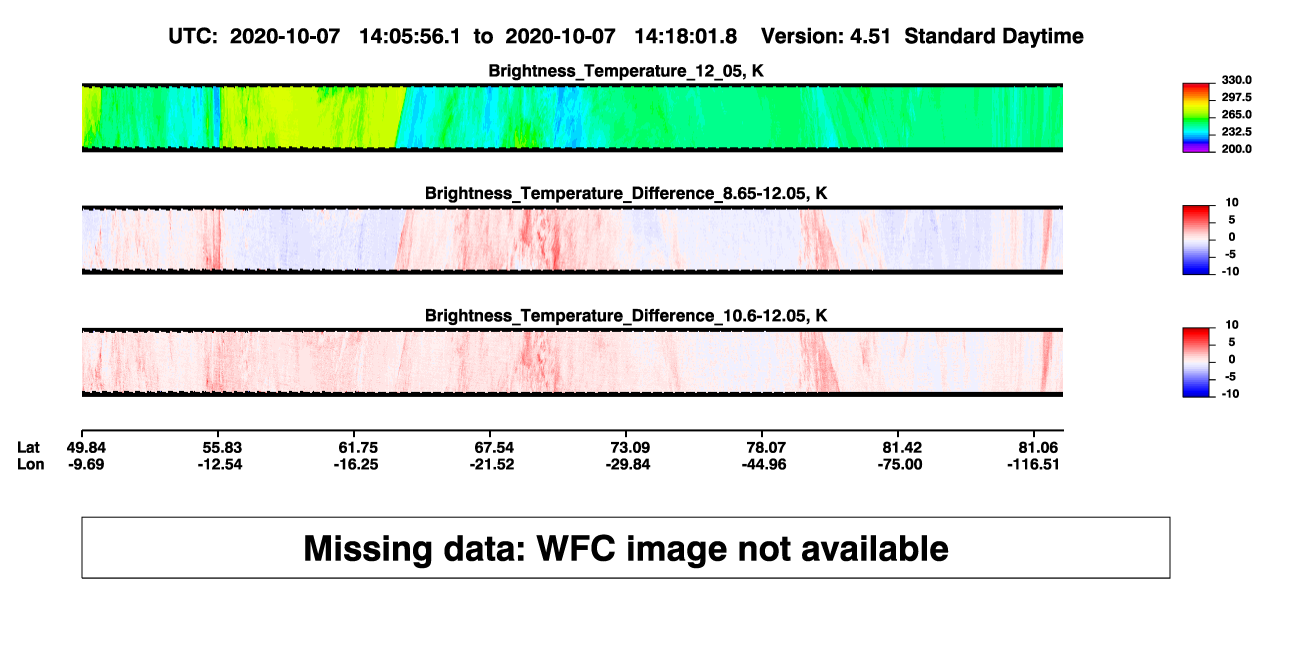Click the 10.6-12.05 difference image strip
The image size is (1300, 667).
coord(572,363)
